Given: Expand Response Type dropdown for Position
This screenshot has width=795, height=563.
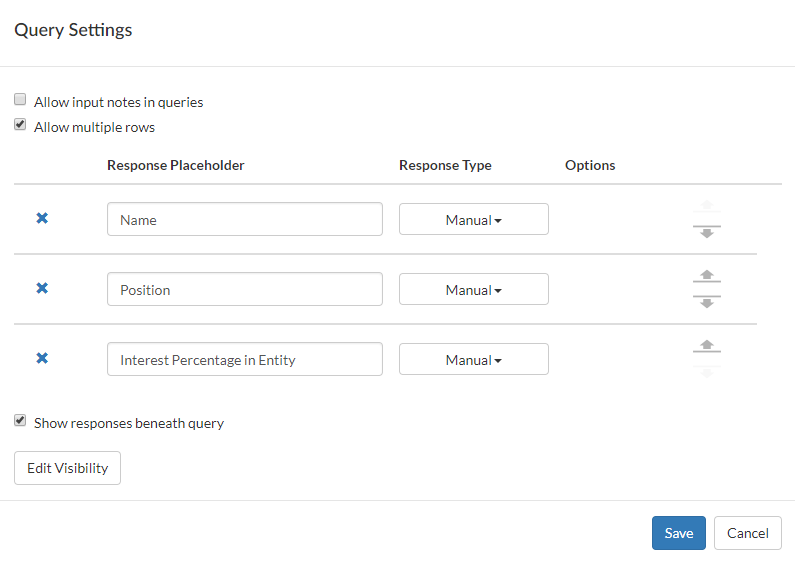Looking at the screenshot, I should tap(473, 290).
